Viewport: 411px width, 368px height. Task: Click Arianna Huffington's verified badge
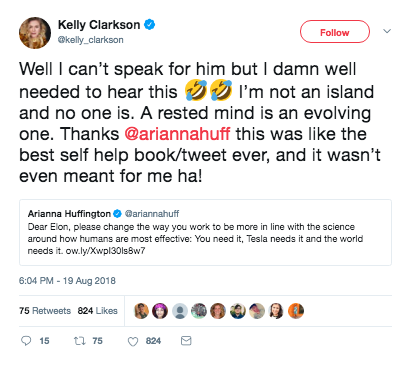pyautogui.click(x=117, y=213)
